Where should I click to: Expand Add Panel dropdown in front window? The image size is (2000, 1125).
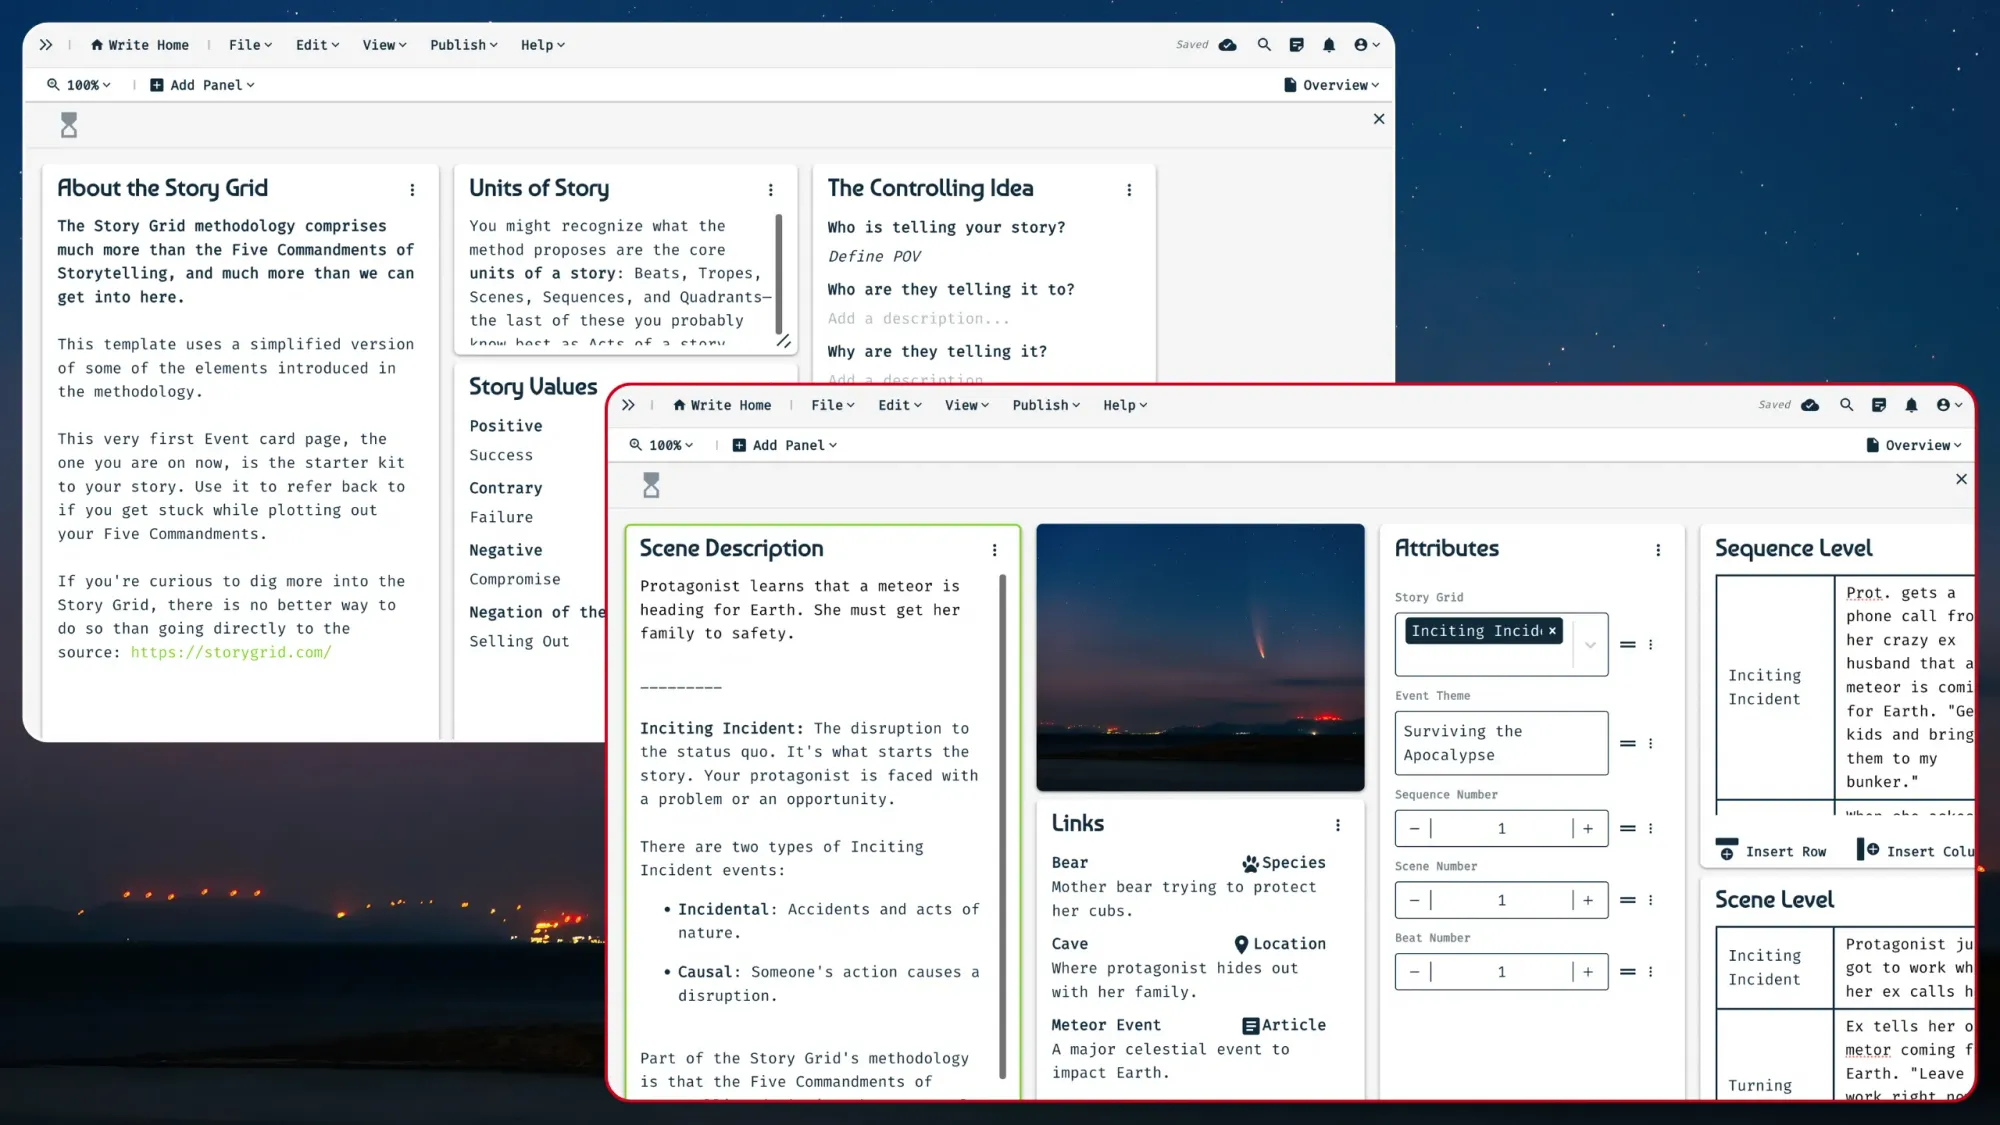(785, 445)
